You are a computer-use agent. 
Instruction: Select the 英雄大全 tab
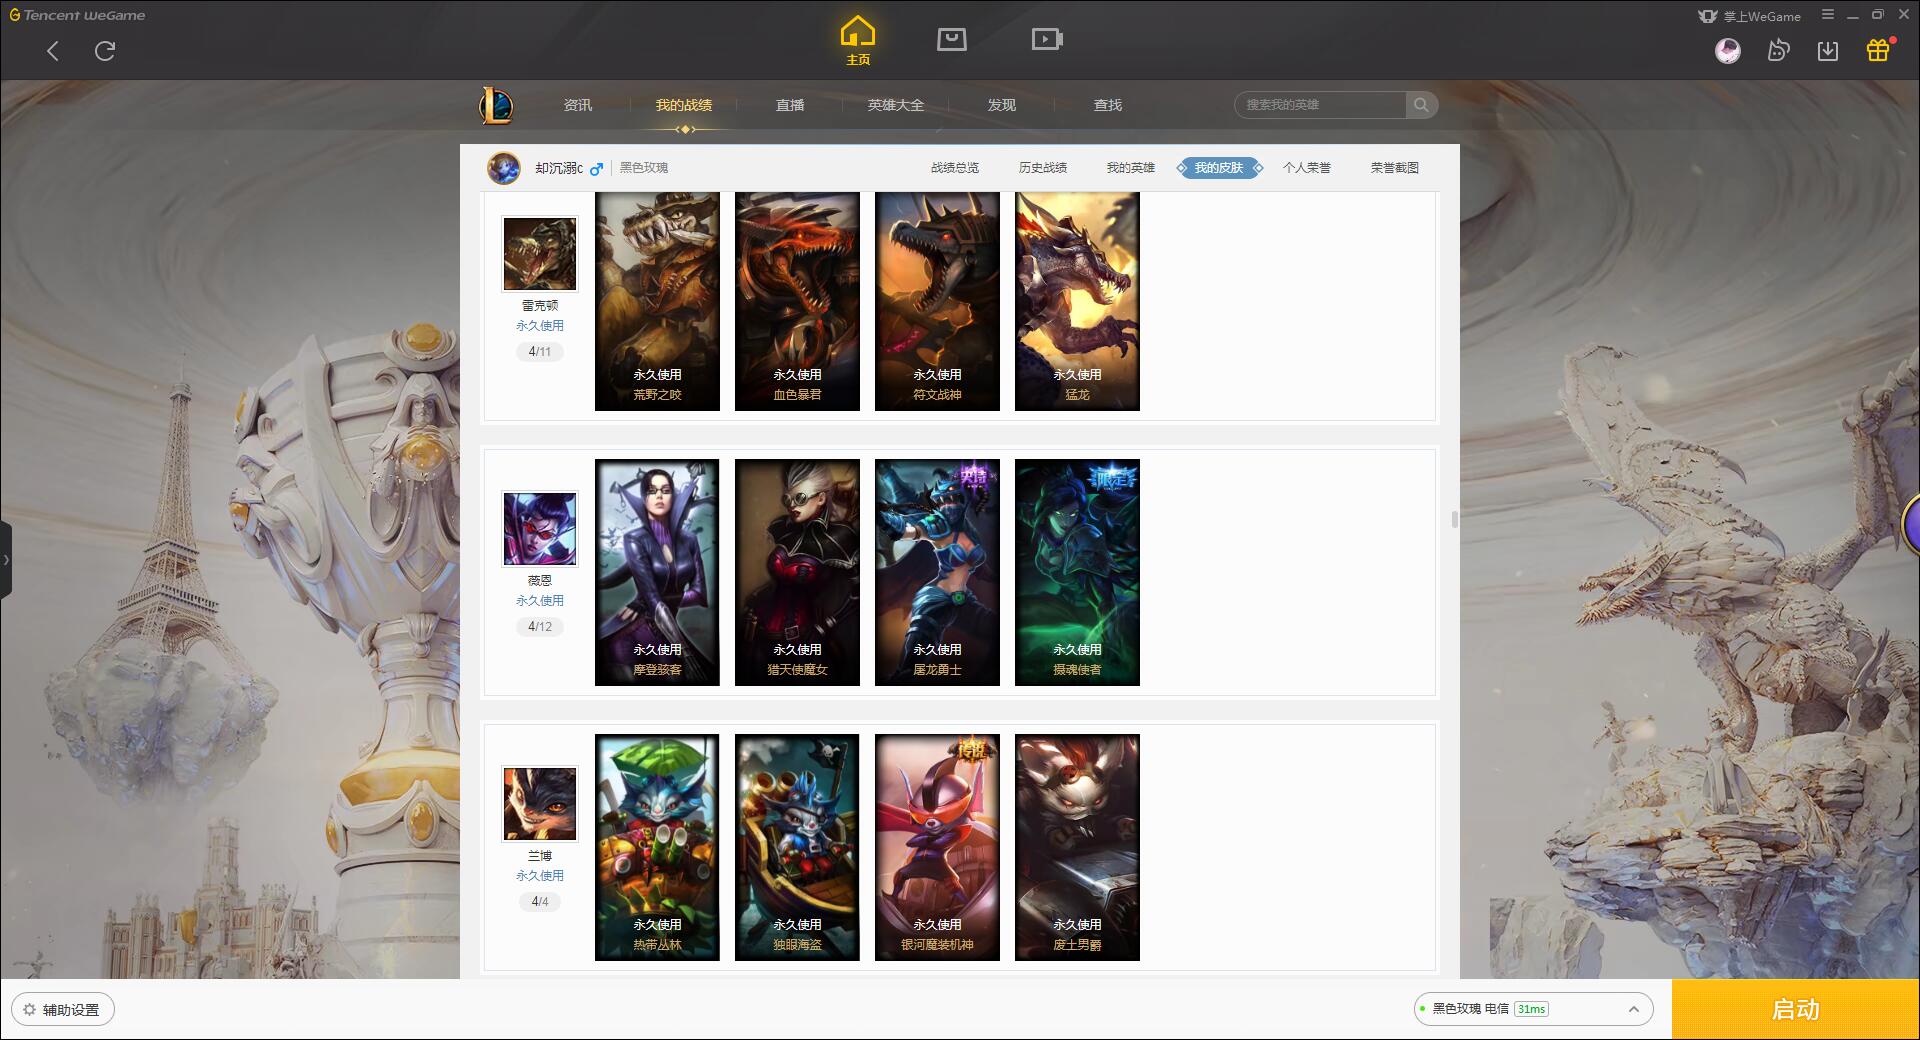896,105
